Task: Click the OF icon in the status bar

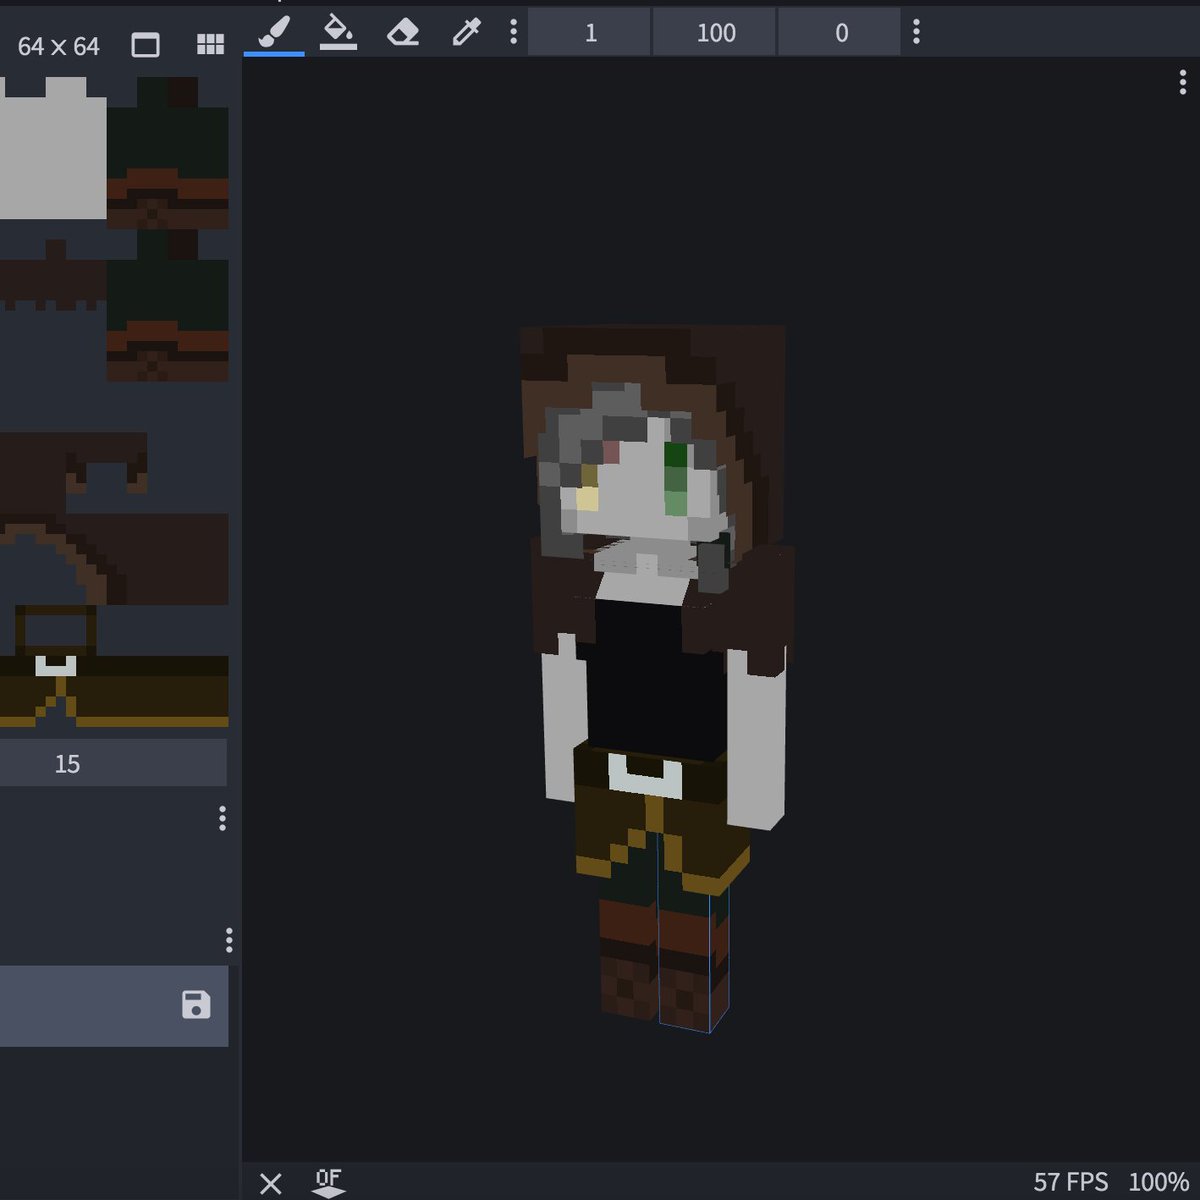Action: (328, 1182)
